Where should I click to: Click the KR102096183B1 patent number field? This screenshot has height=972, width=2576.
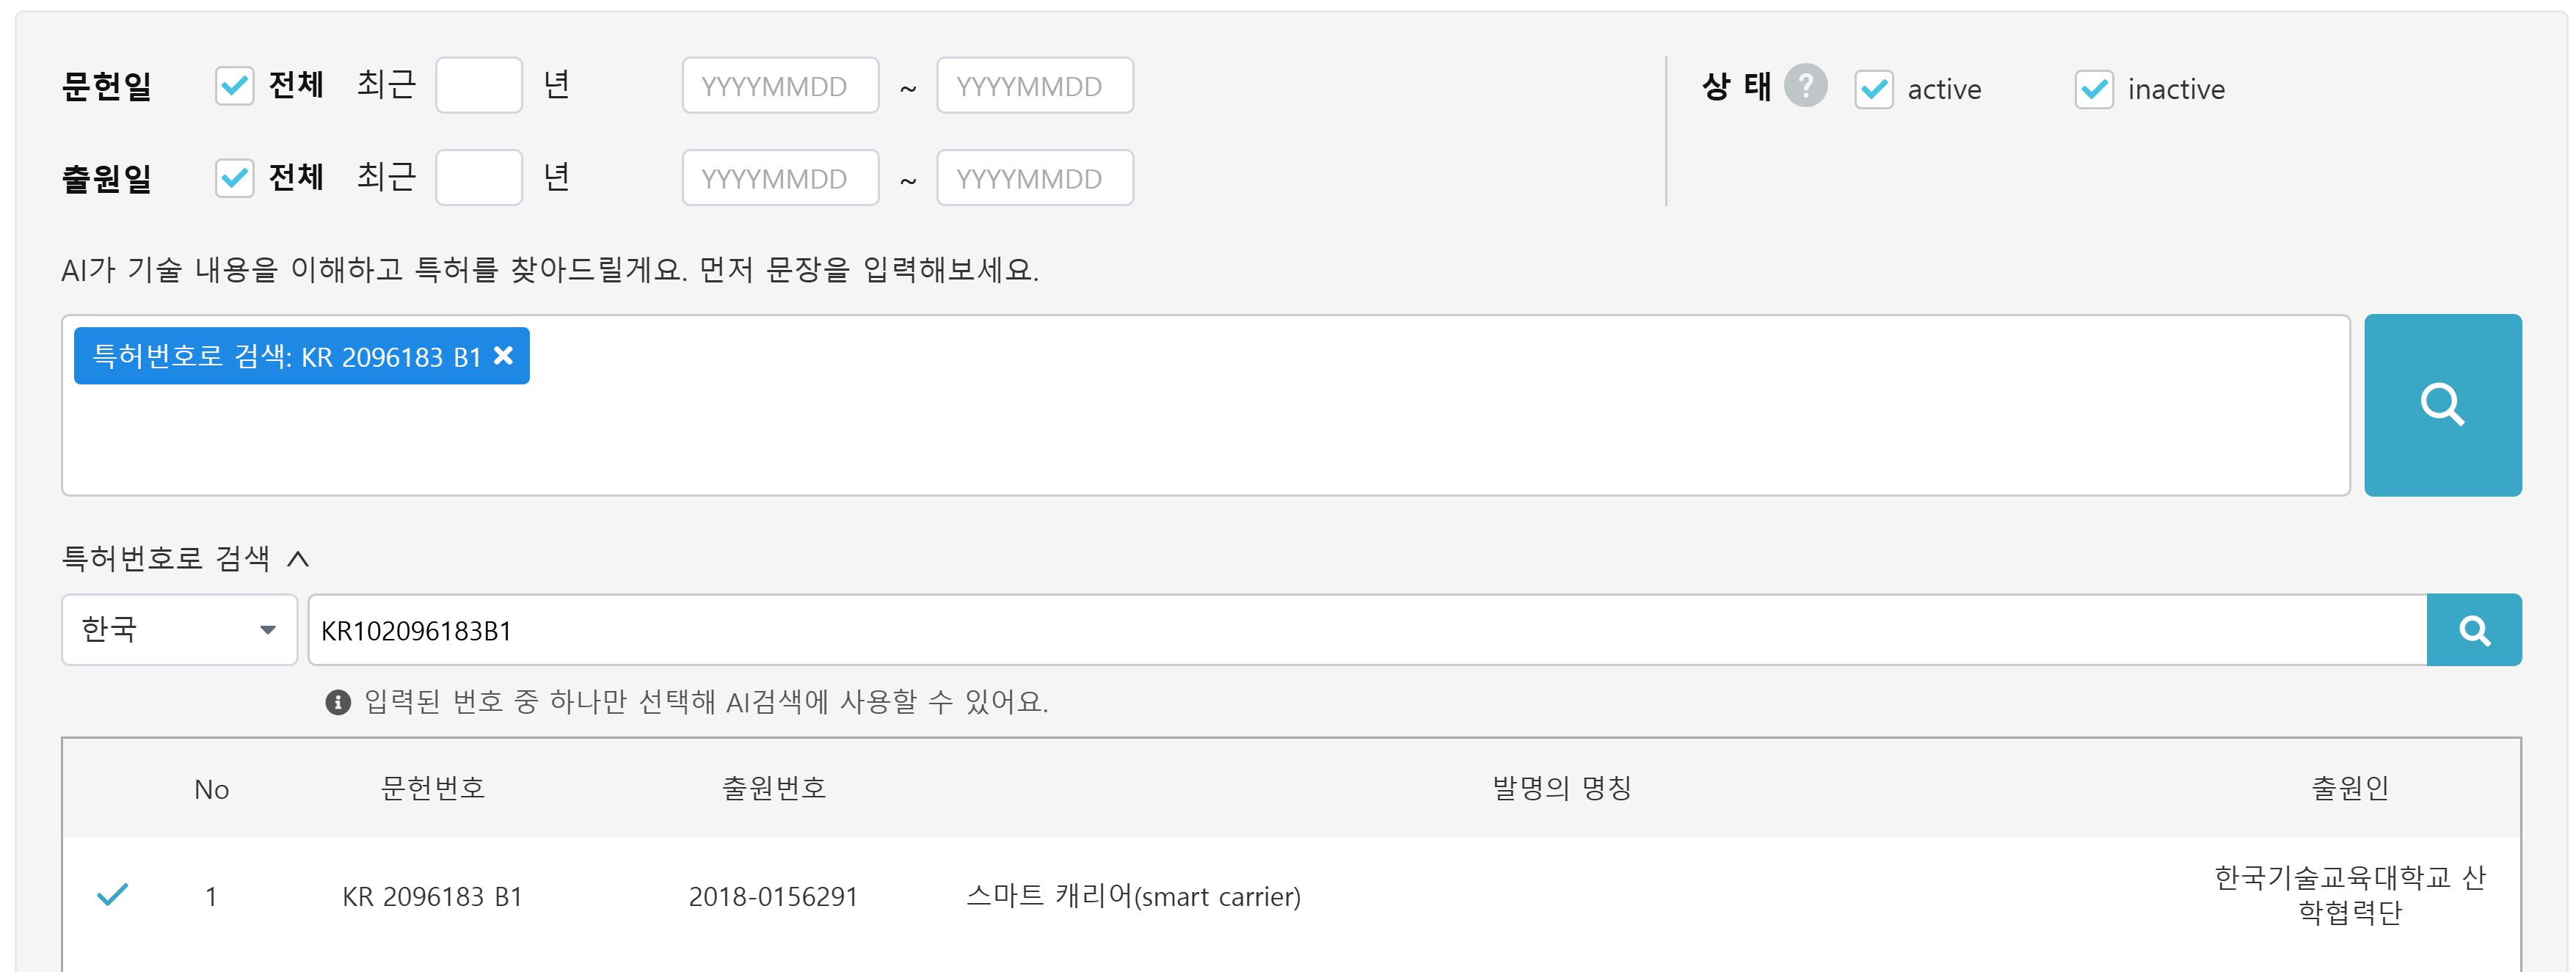pos(1367,630)
